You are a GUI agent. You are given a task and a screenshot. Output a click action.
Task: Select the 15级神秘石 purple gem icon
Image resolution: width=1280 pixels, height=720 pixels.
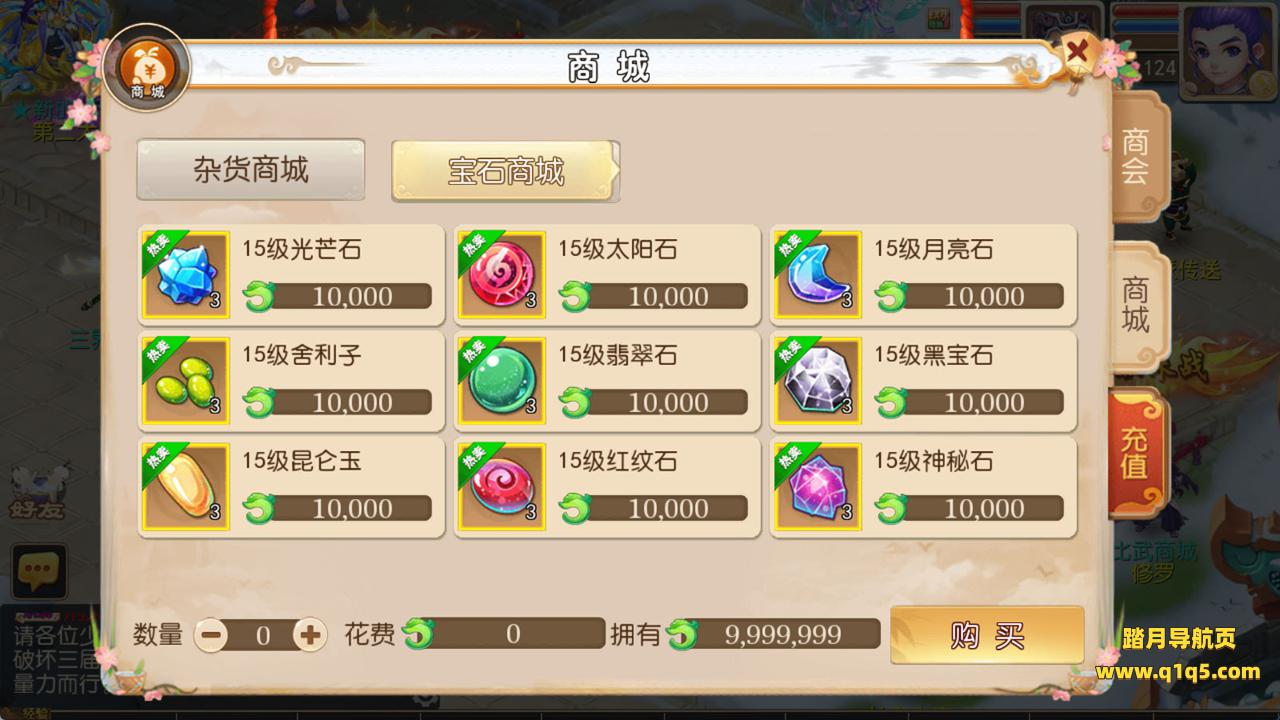(x=817, y=485)
